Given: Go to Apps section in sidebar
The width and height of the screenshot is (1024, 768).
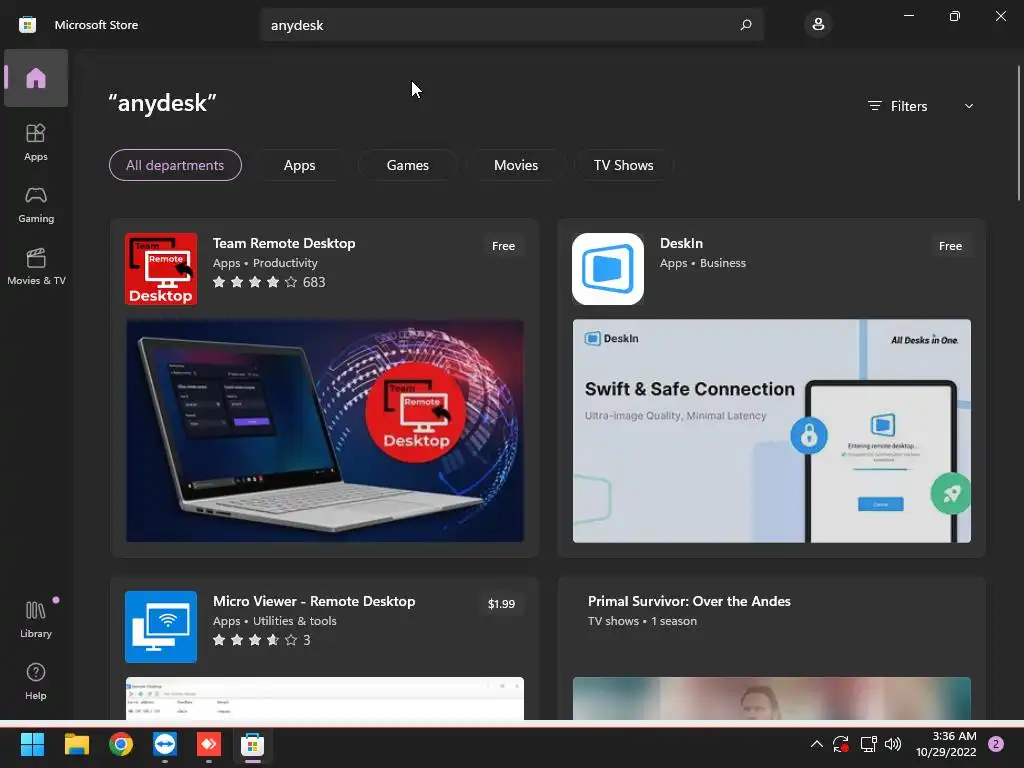Looking at the screenshot, I should coord(36,142).
